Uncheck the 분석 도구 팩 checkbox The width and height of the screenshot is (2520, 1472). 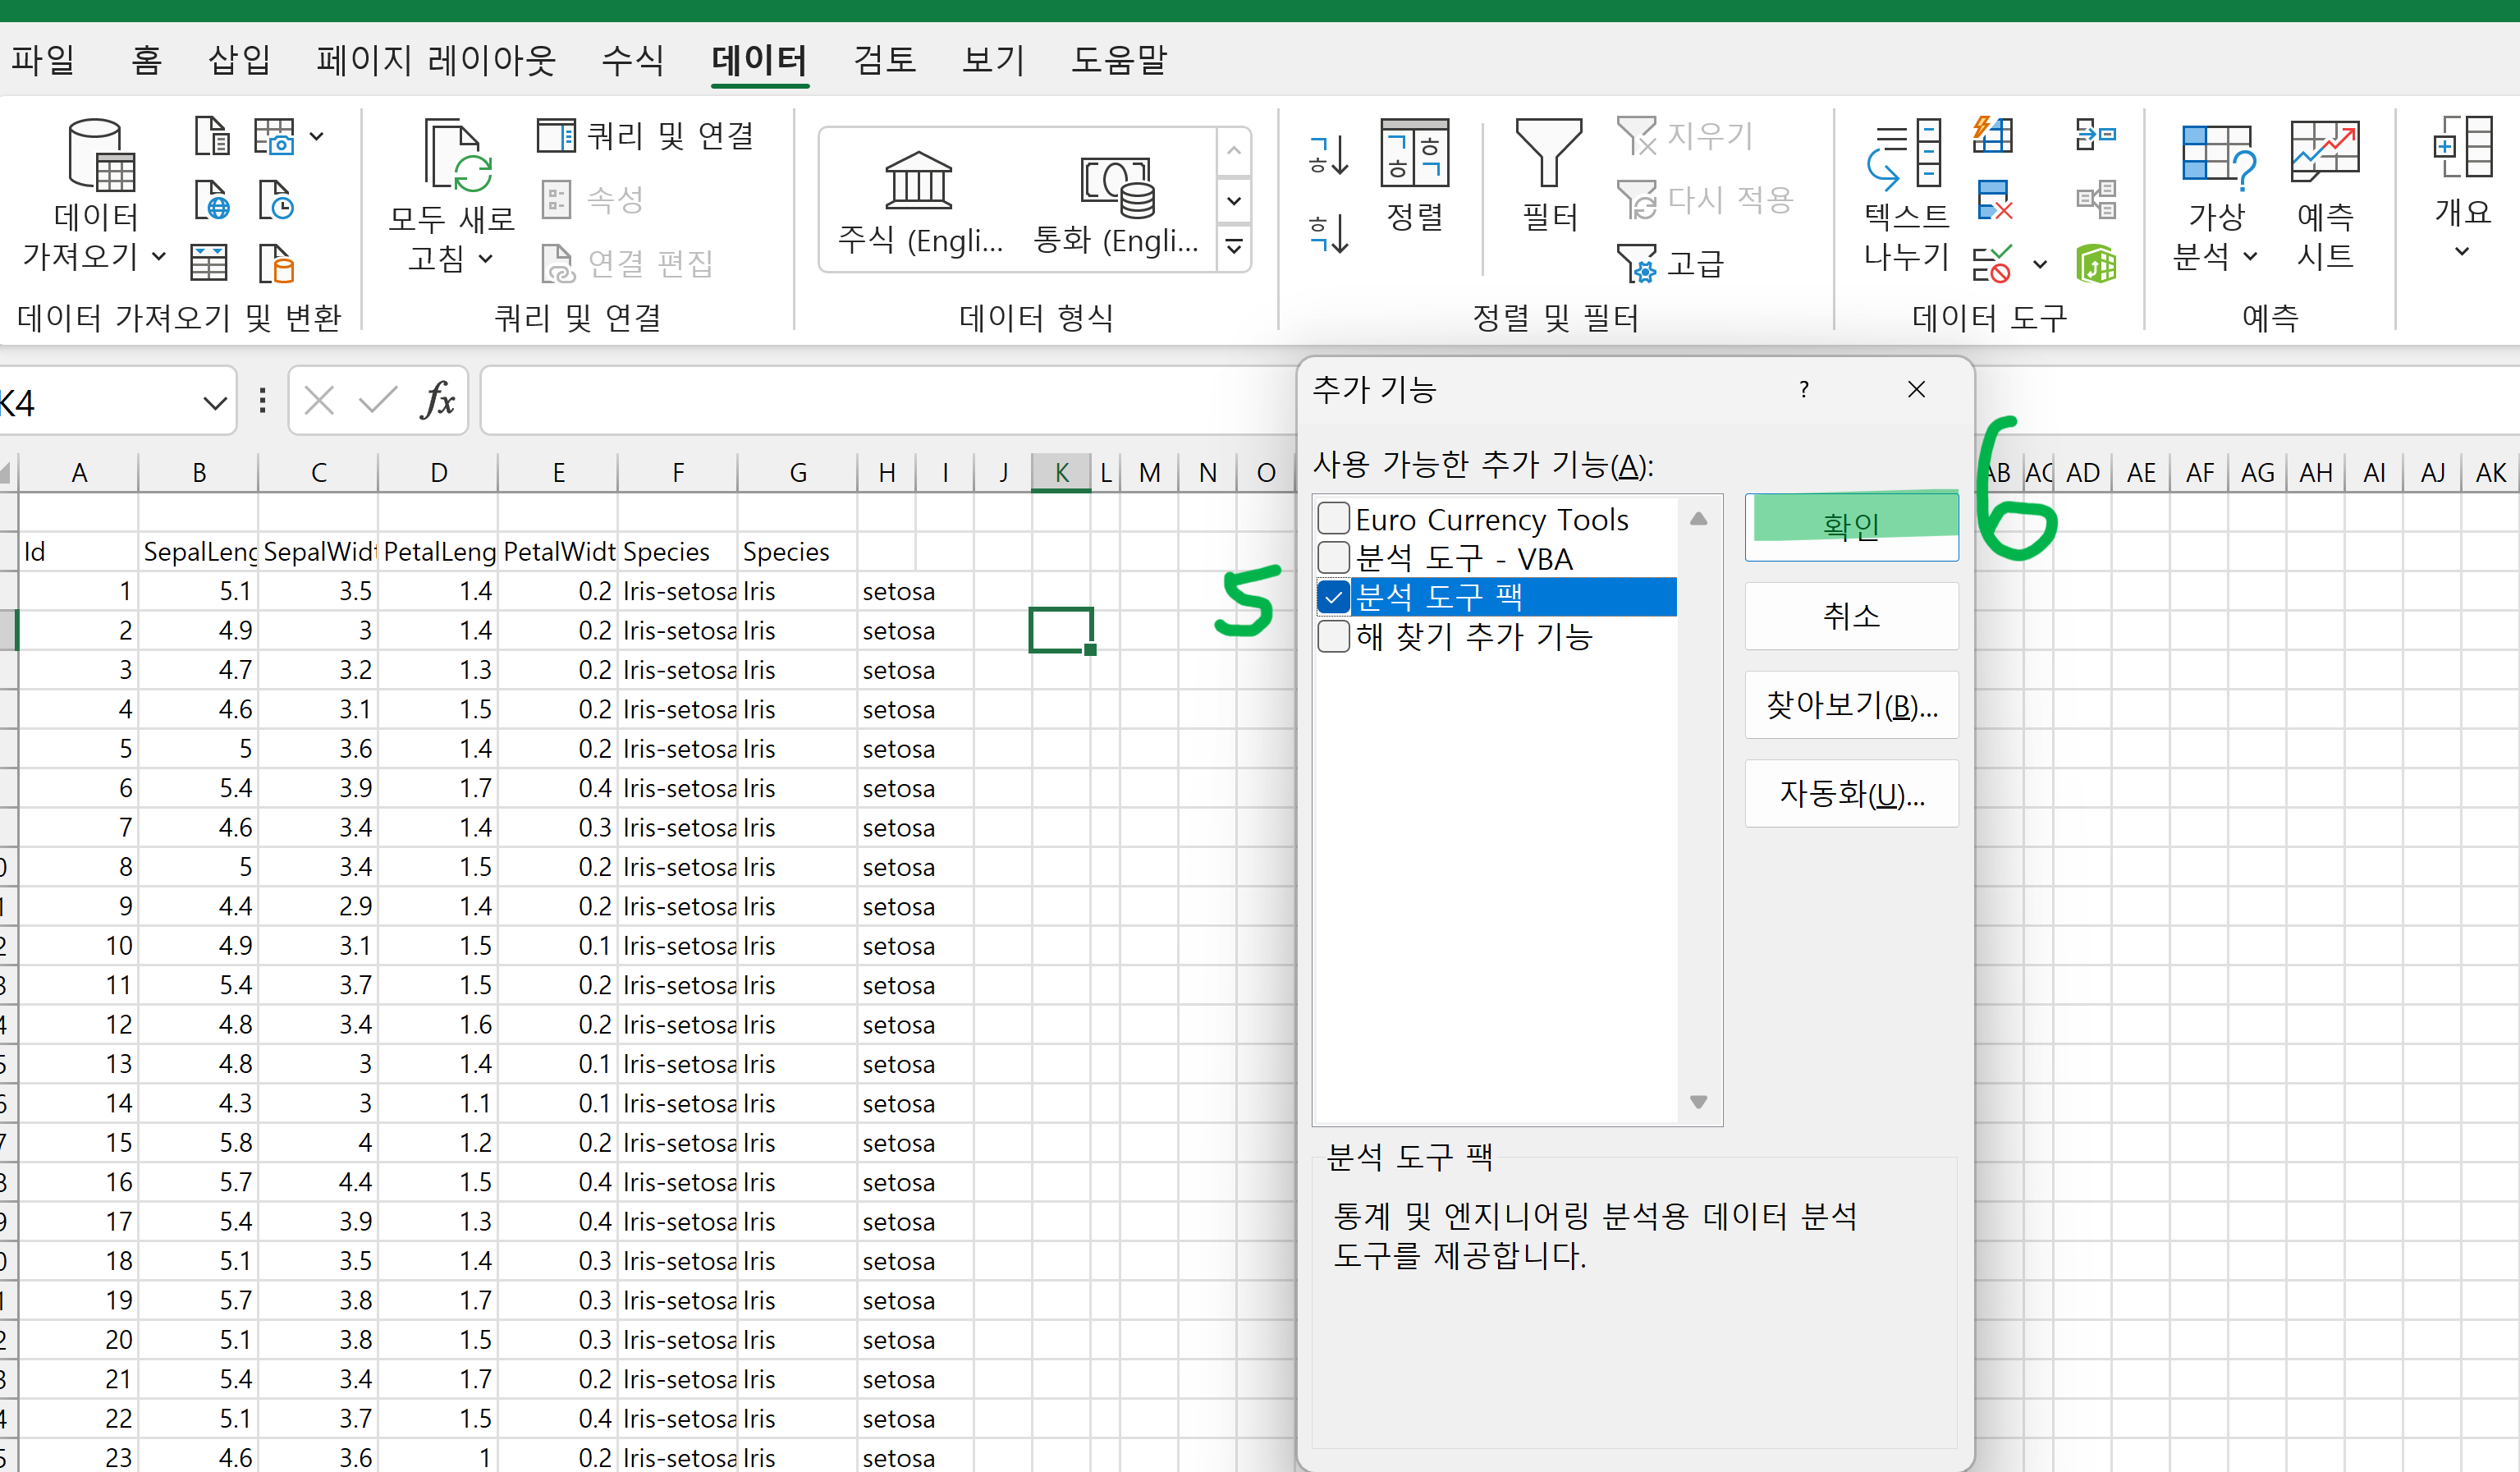(x=1334, y=597)
